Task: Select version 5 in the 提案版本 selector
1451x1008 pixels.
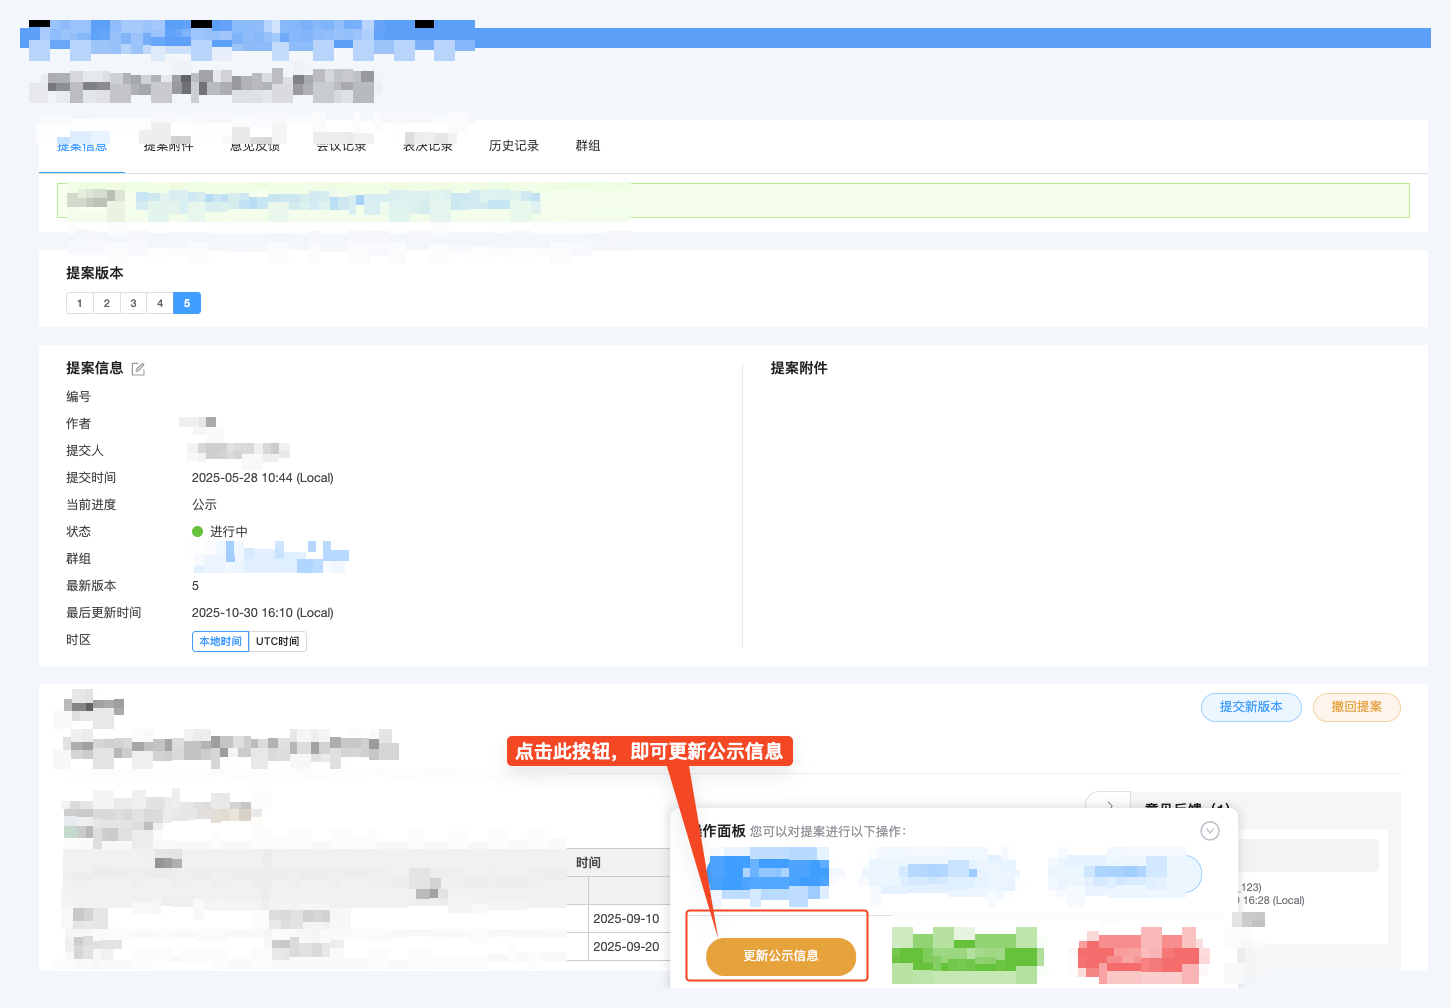Action: [x=187, y=302]
